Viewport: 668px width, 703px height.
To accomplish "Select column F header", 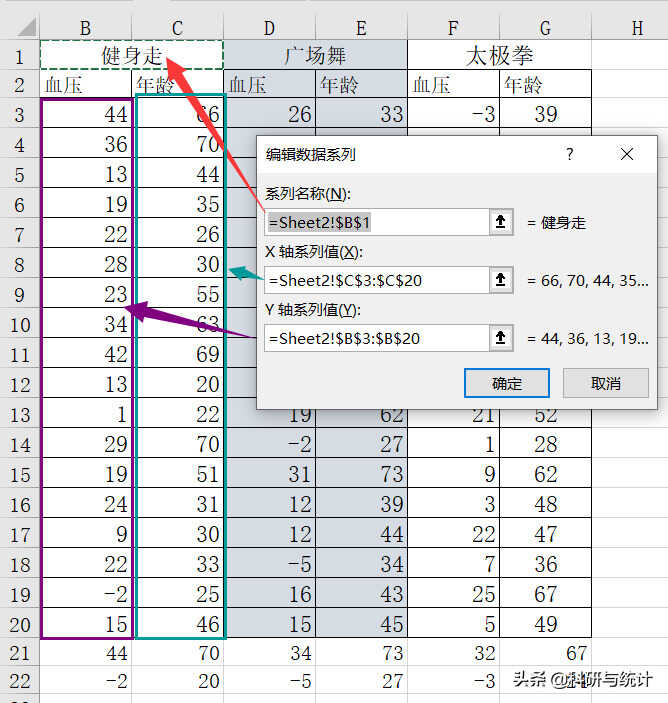I will tap(453, 28).
